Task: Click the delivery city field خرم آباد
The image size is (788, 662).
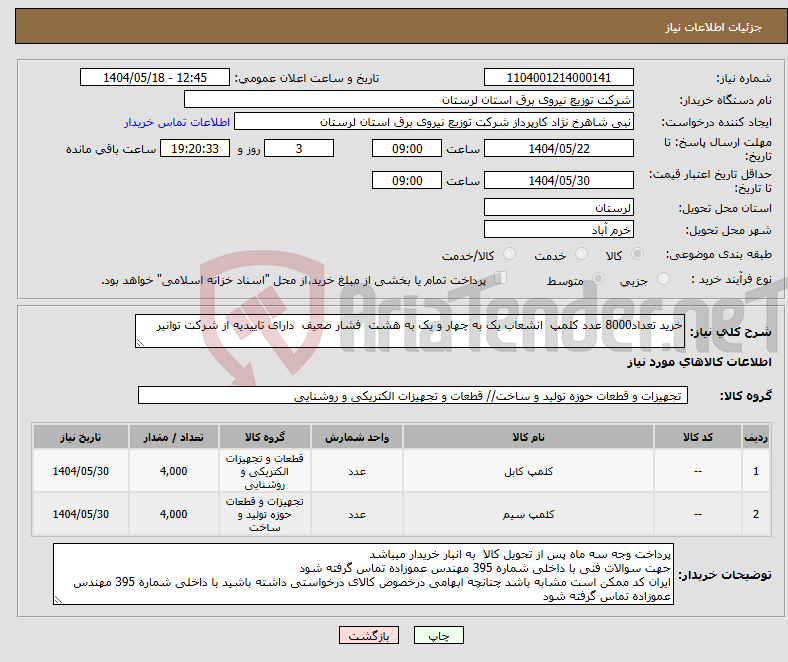Action: [558, 229]
